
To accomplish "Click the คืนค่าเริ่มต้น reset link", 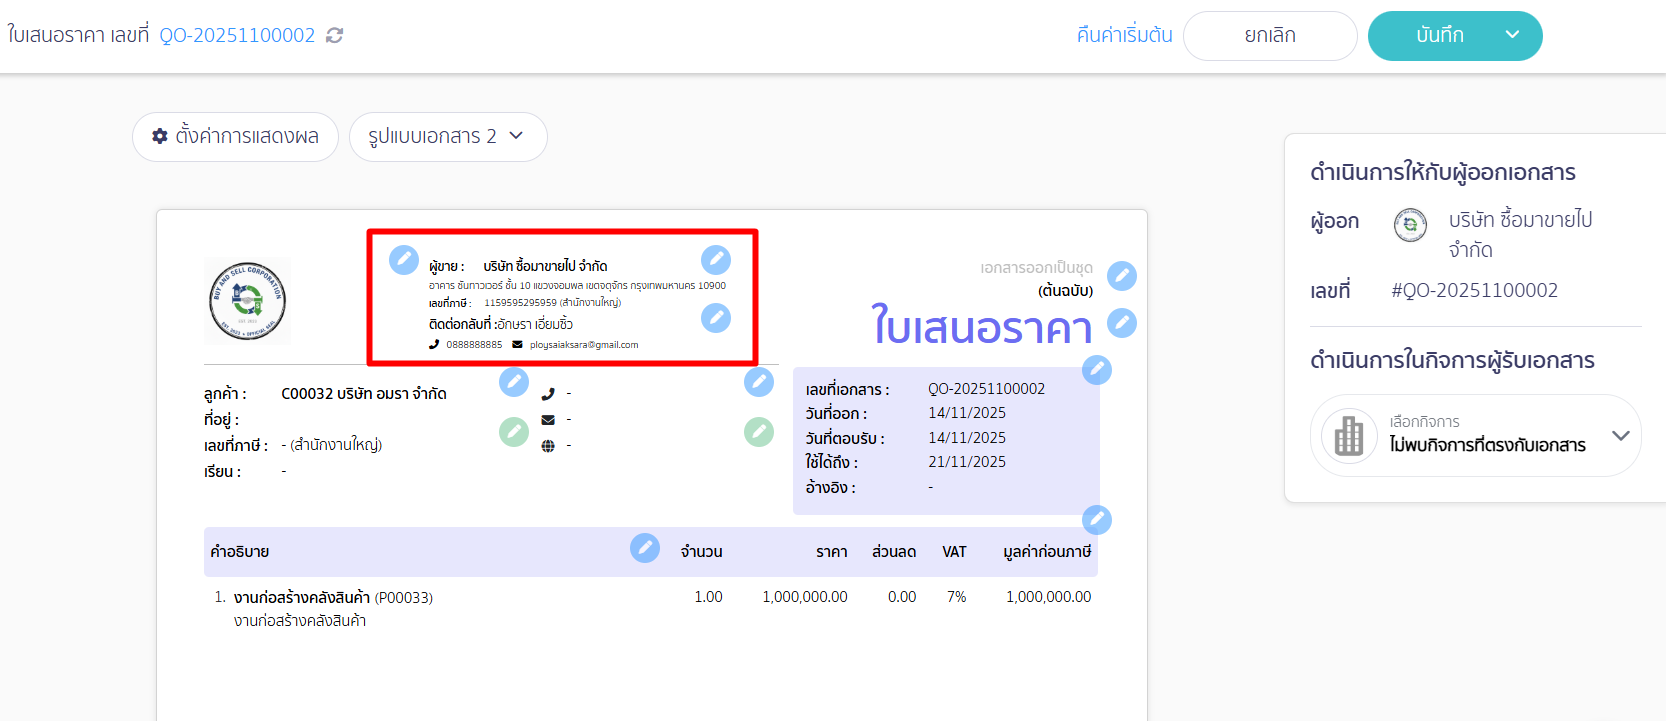I will click(1124, 35).
